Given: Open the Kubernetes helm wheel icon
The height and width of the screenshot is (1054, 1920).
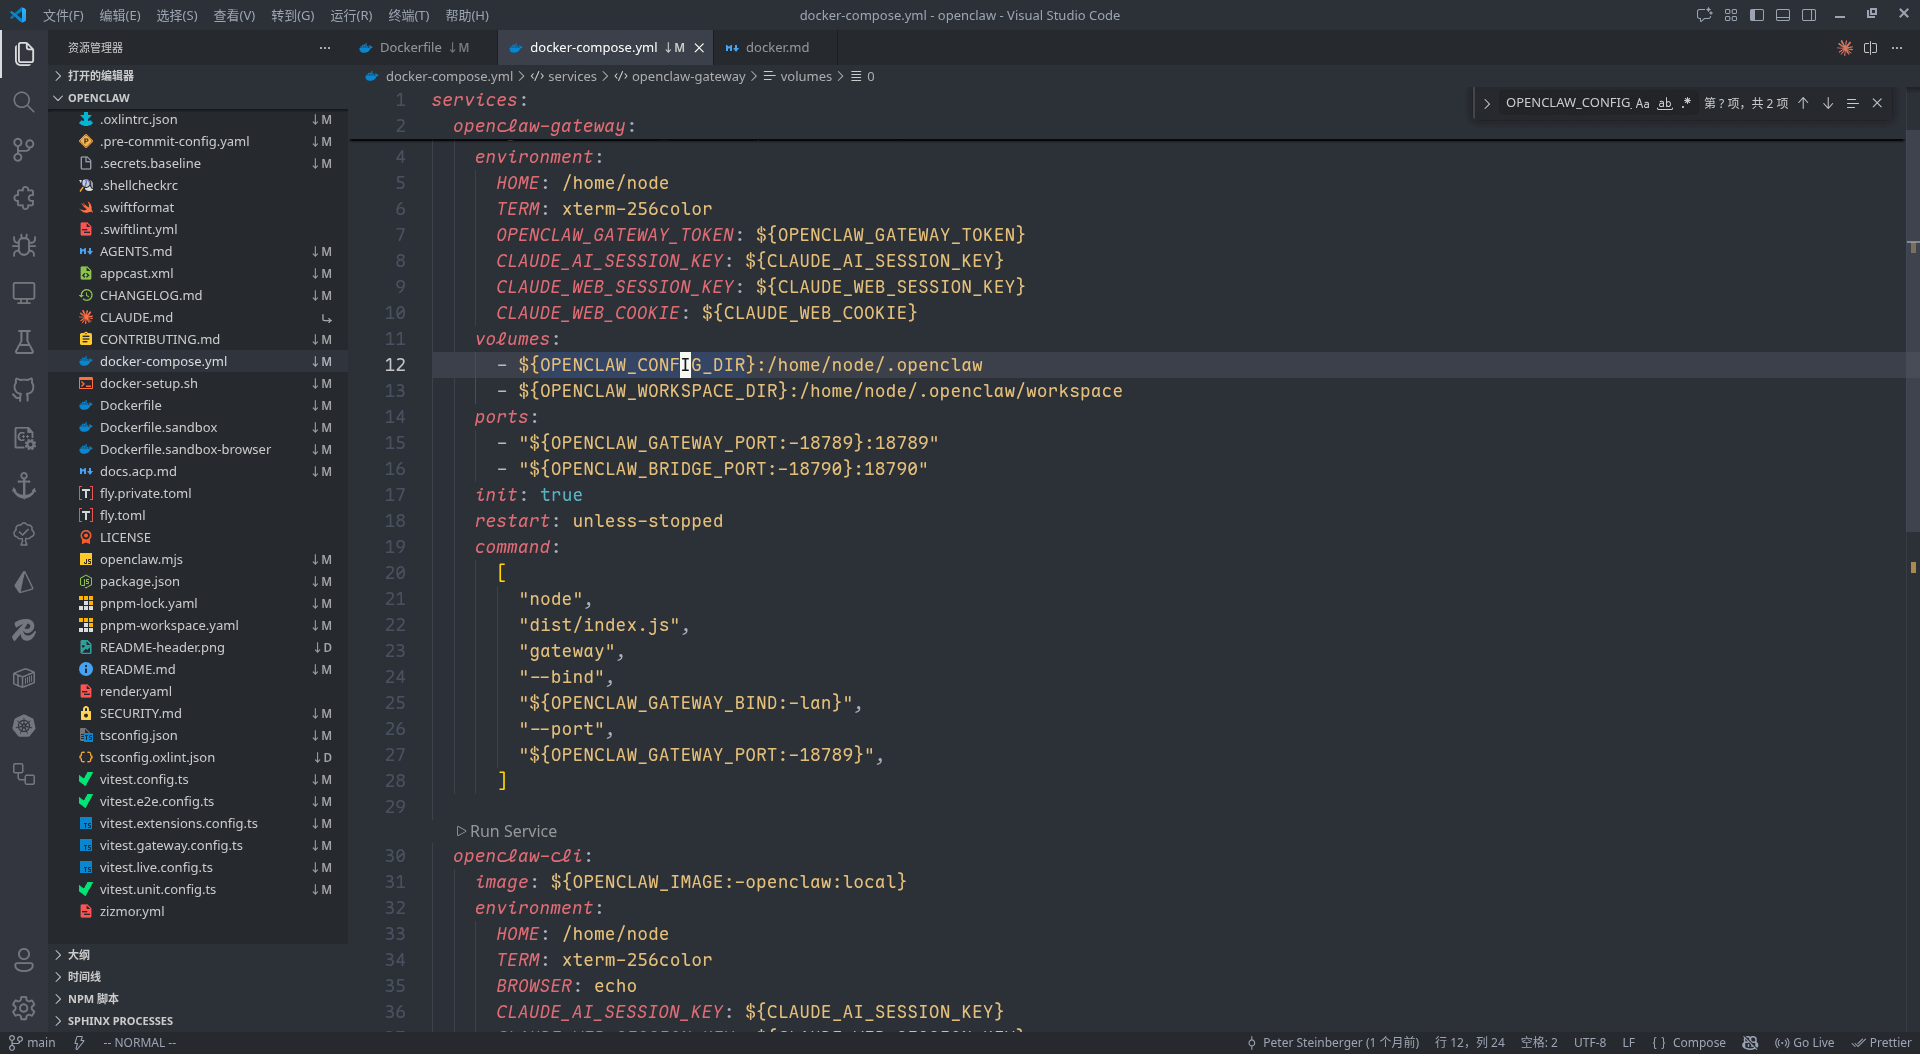Looking at the screenshot, I should click(24, 725).
